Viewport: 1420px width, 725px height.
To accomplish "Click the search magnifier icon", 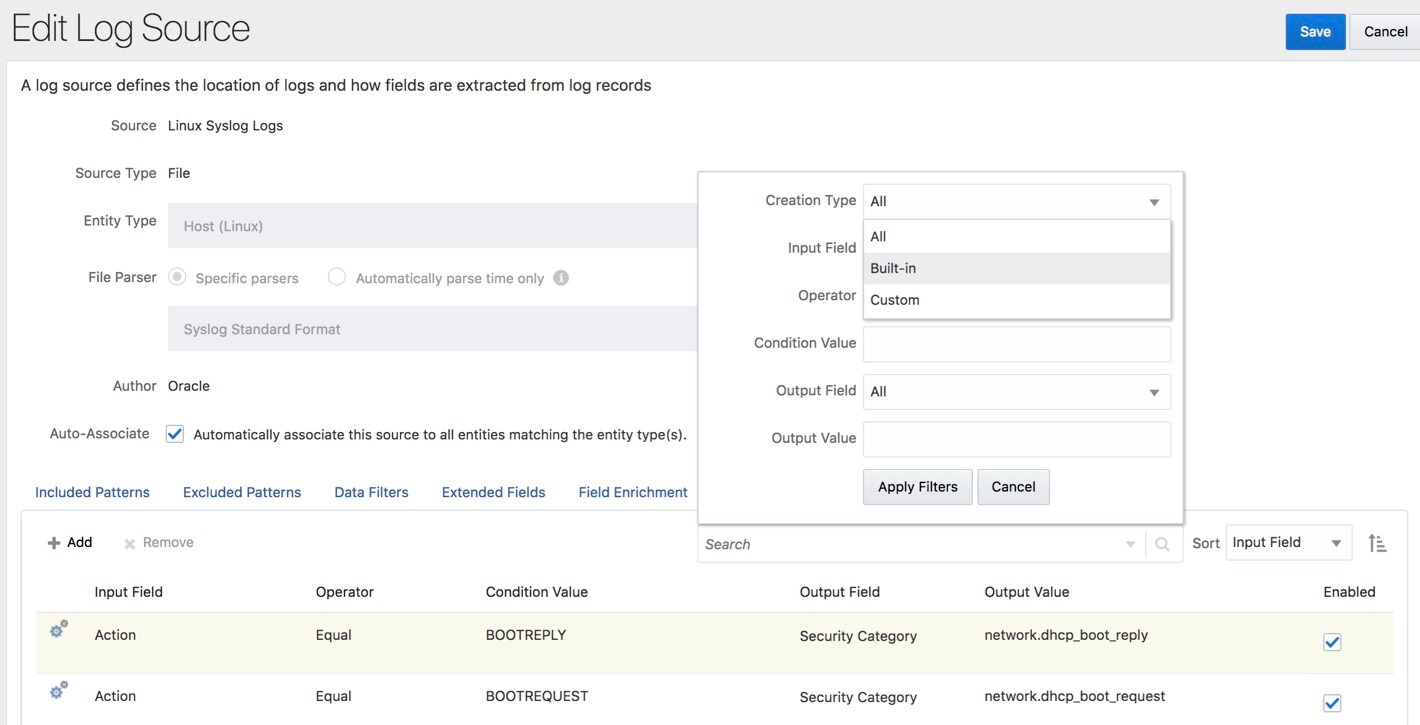I will click(1162, 544).
